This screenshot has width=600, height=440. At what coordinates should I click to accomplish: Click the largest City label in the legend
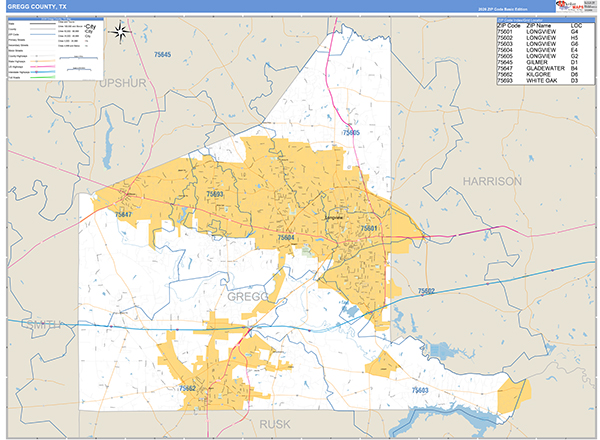[x=90, y=26]
